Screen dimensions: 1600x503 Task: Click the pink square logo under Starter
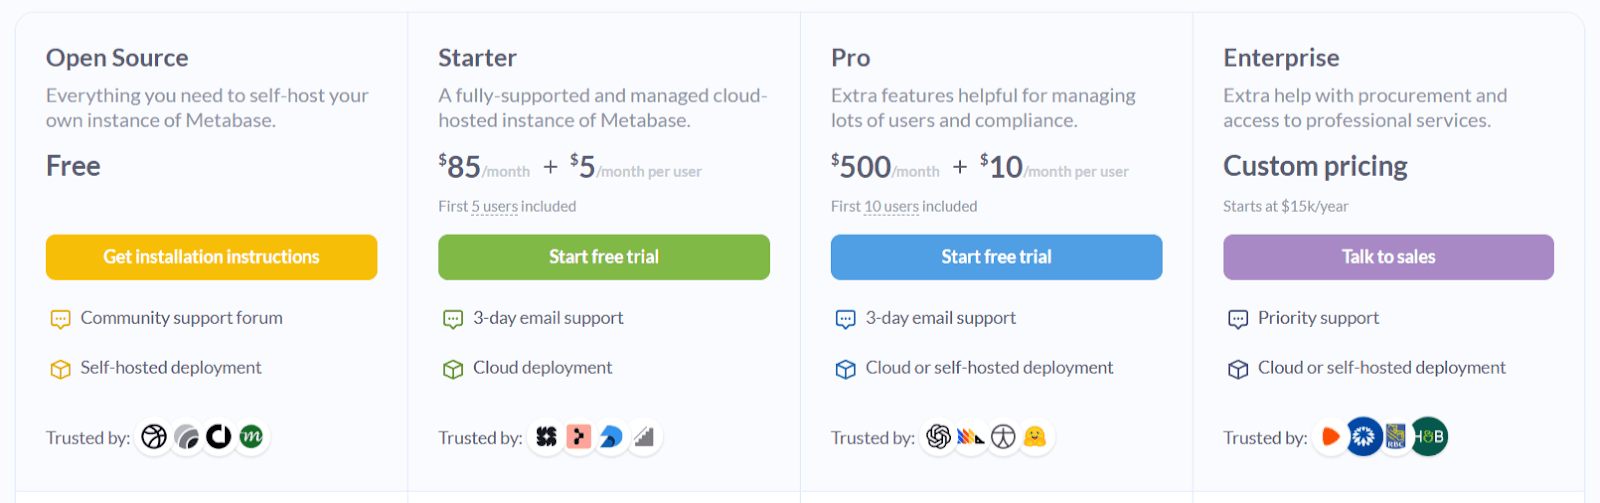point(579,437)
